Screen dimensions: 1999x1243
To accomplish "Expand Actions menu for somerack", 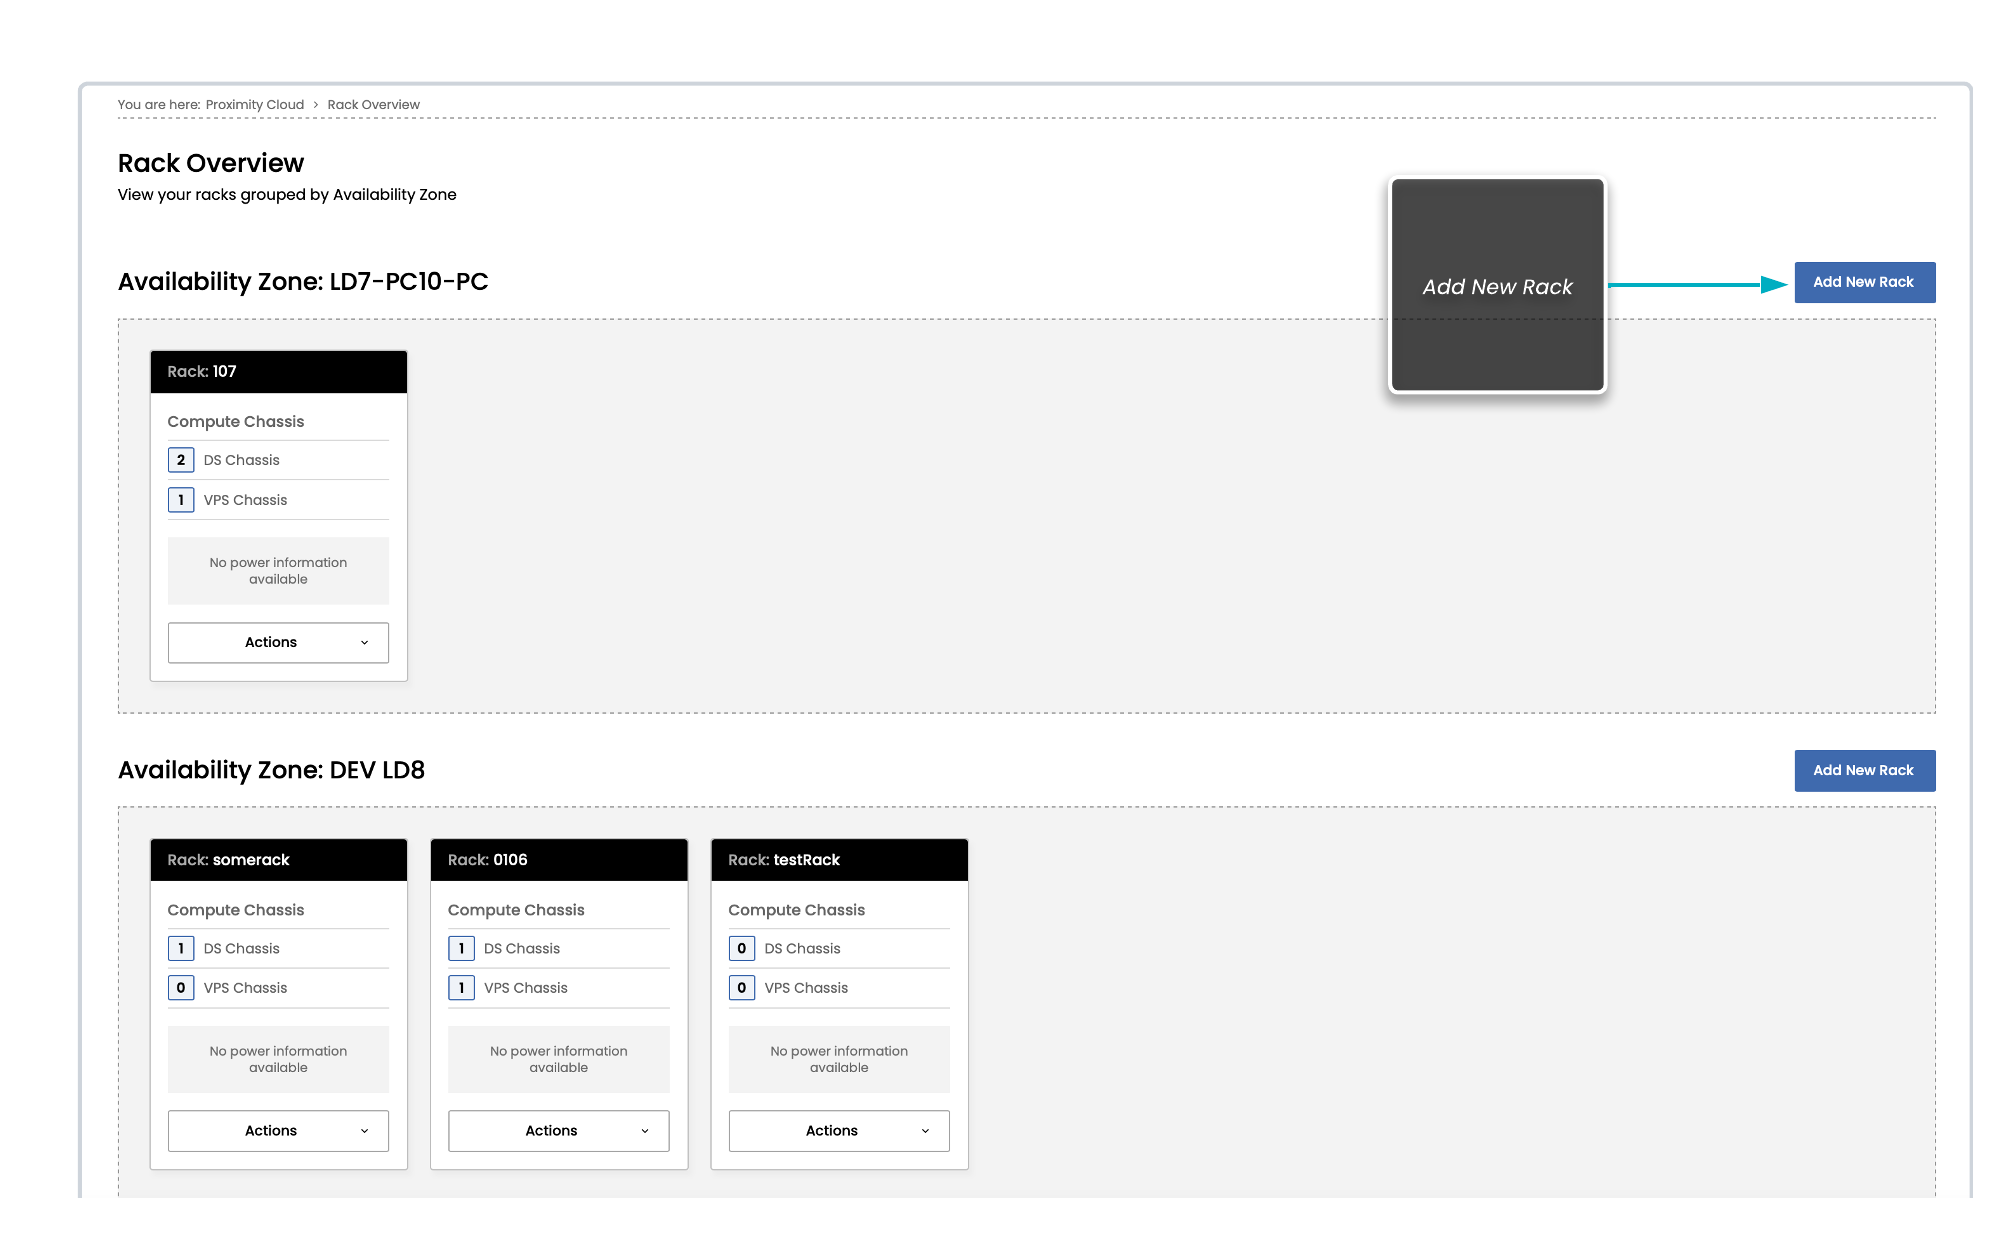I will [x=278, y=1130].
